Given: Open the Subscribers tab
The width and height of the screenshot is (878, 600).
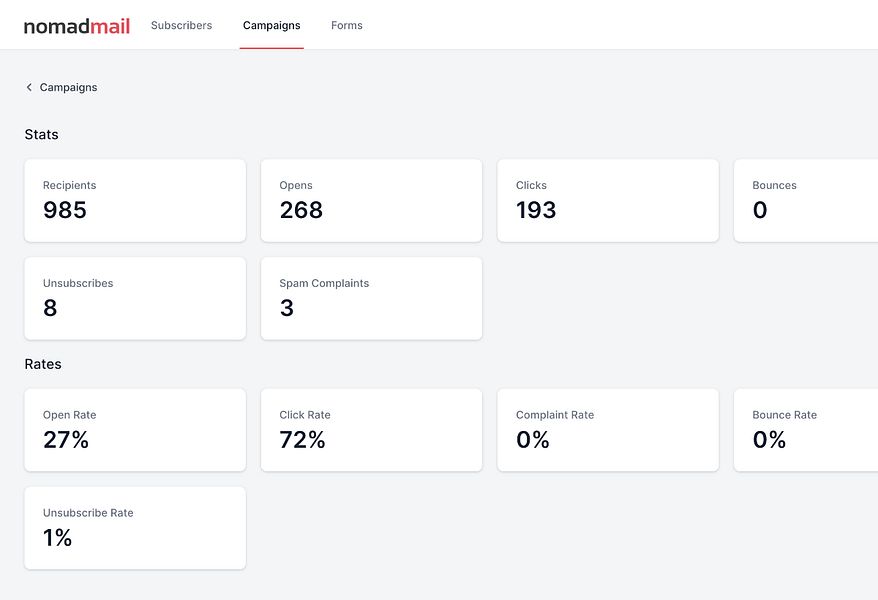Looking at the screenshot, I should tap(181, 25).
